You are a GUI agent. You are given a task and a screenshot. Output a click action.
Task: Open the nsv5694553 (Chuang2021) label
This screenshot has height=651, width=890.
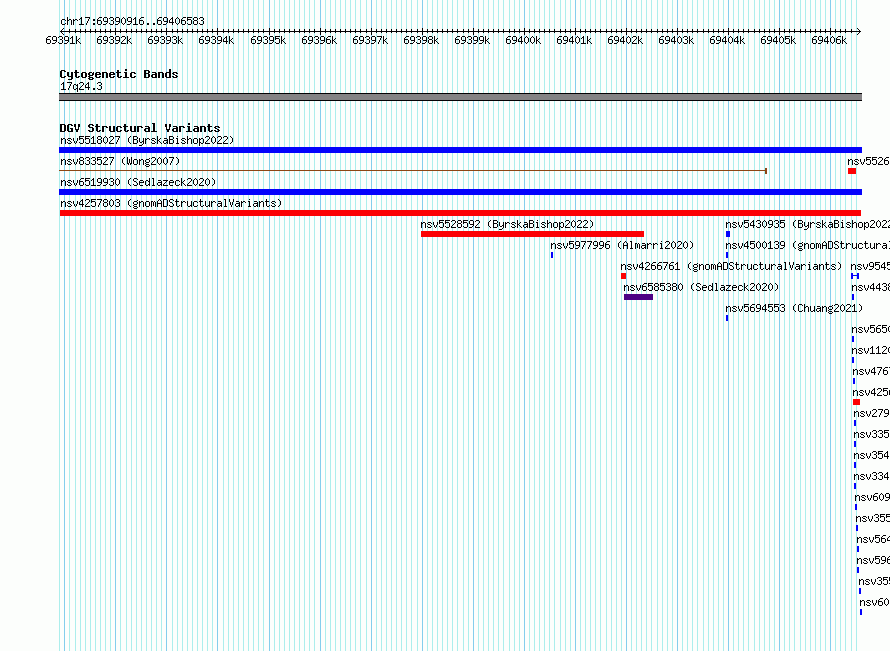tap(794, 308)
